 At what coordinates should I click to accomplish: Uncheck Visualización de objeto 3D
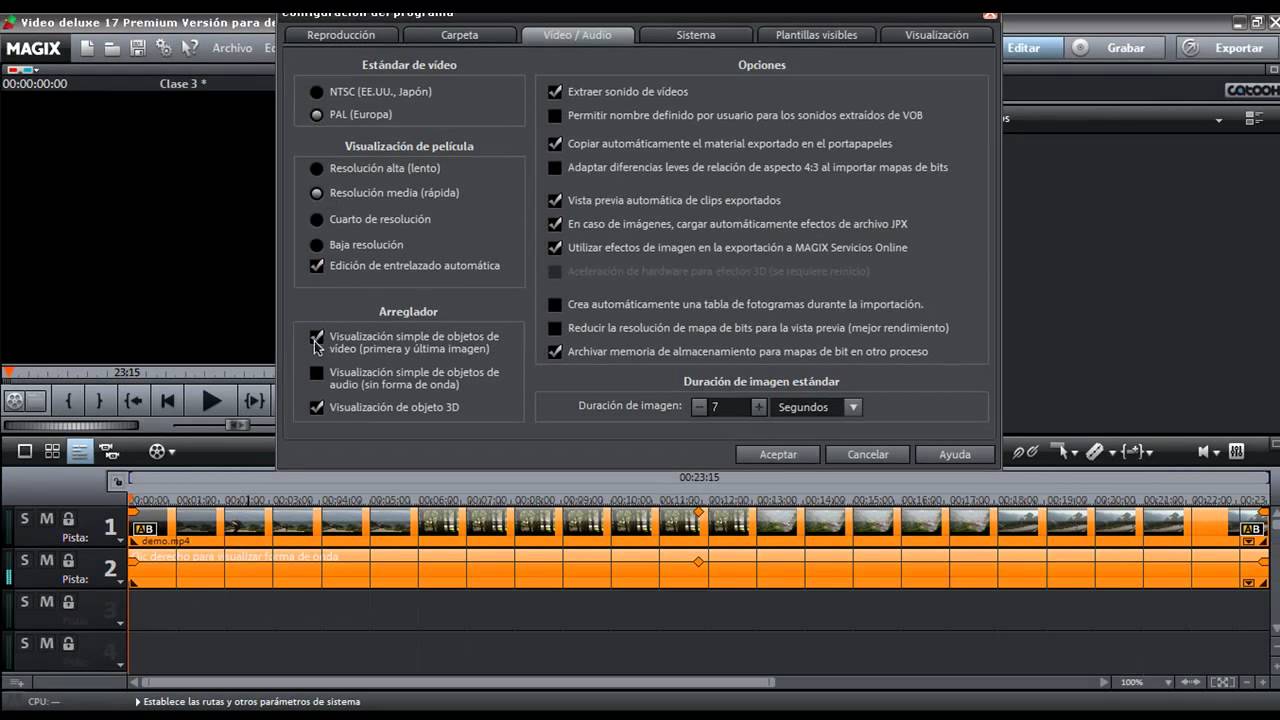click(x=317, y=408)
